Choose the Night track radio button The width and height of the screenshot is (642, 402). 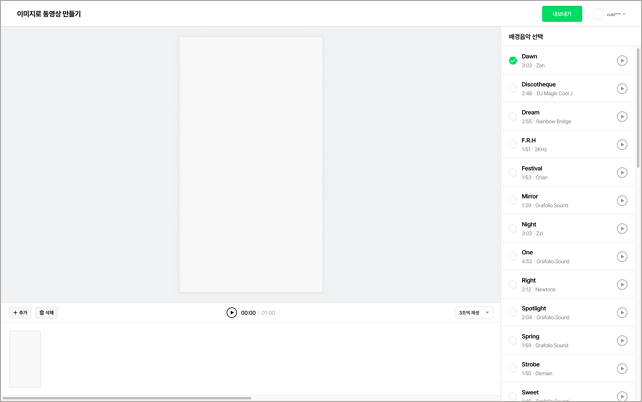[513, 229]
